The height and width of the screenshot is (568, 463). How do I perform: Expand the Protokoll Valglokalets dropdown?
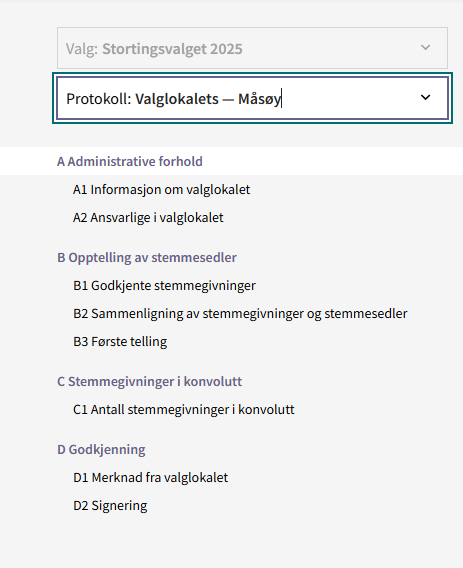point(252,98)
